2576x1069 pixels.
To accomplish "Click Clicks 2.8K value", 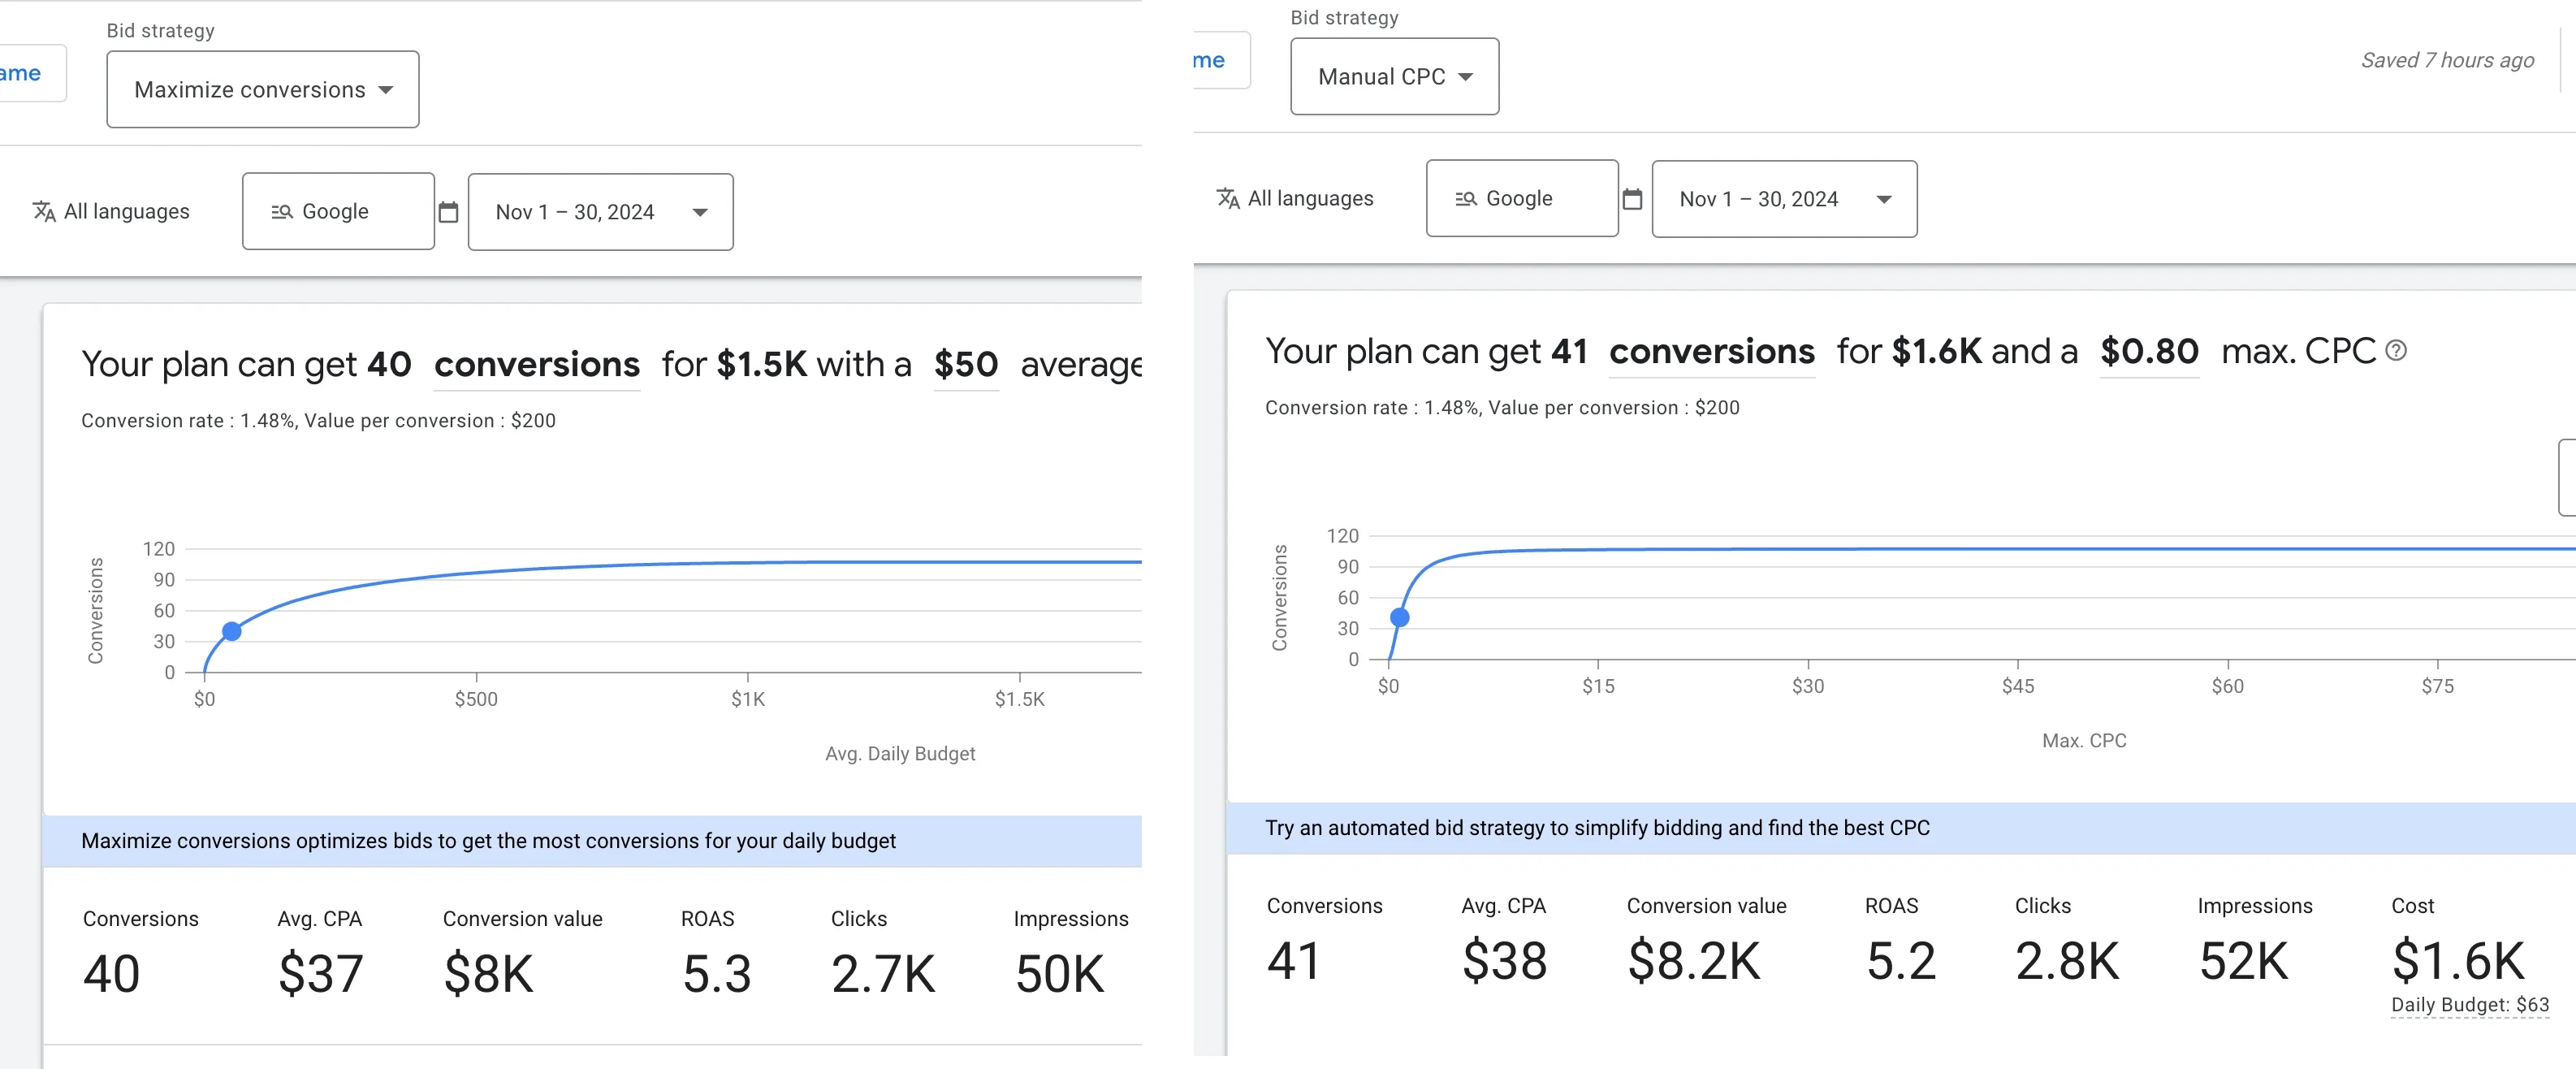I will 2067,961.
